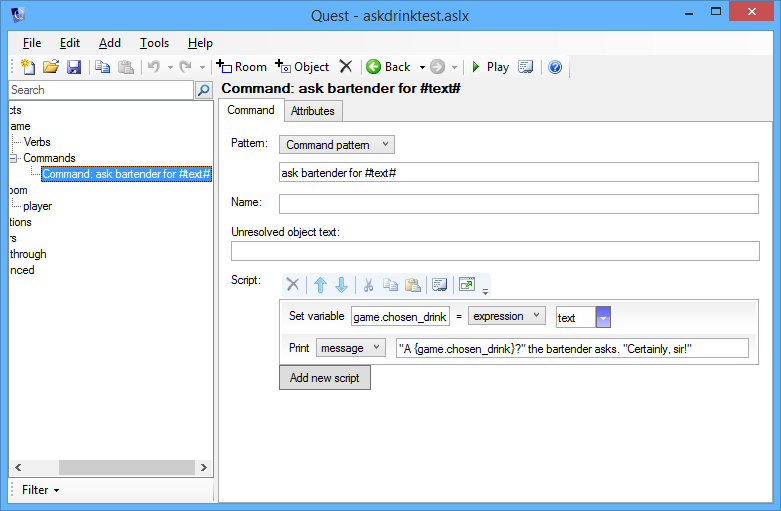This screenshot has width=781, height=511.
Task: Open the expression type dropdown
Action: click(506, 317)
